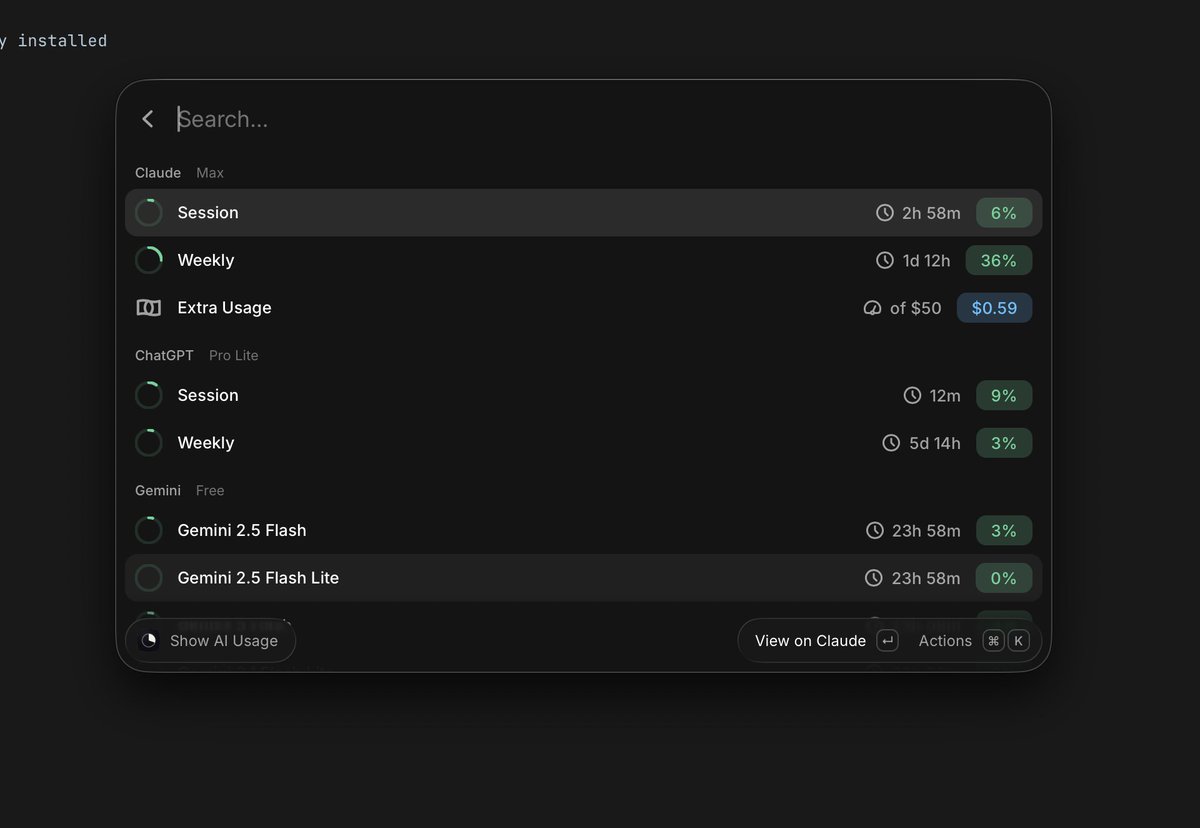Click 23h 58m in Gemini 2.5 Flash row
The width and height of the screenshot is (1200, 828).
coord(926,531)
